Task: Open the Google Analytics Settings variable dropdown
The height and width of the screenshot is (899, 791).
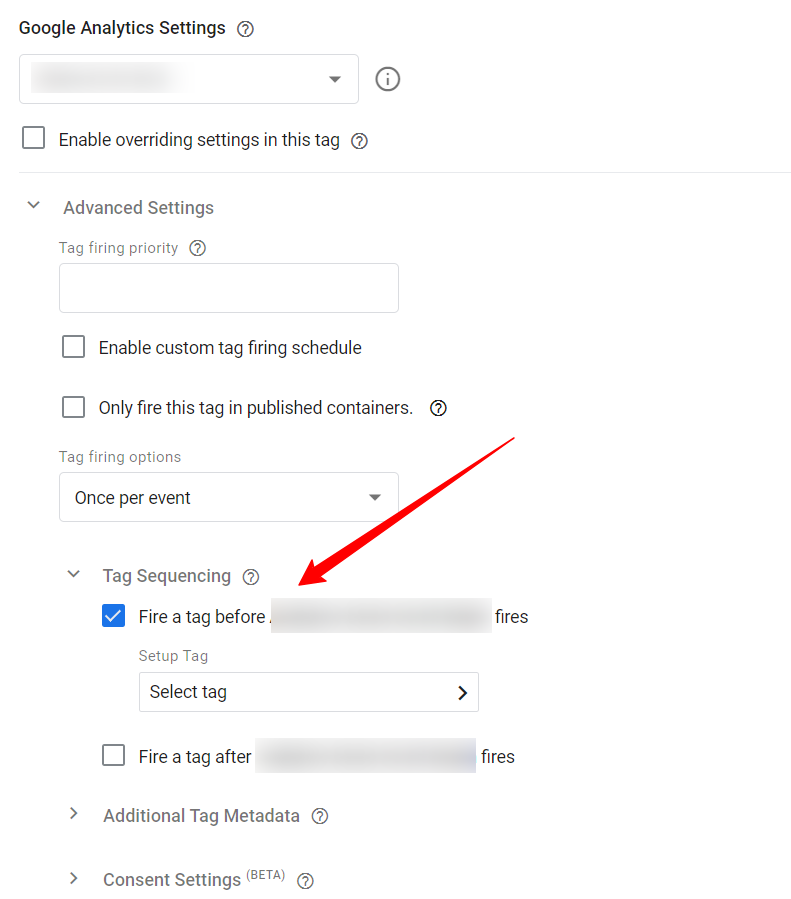Action: [x=189, y=79]
